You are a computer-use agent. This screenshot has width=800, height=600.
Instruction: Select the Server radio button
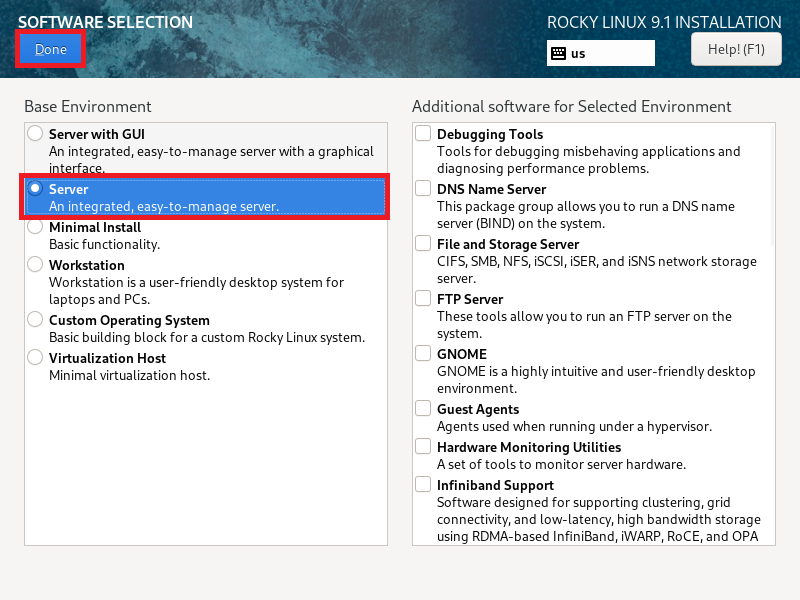(35, 189)
